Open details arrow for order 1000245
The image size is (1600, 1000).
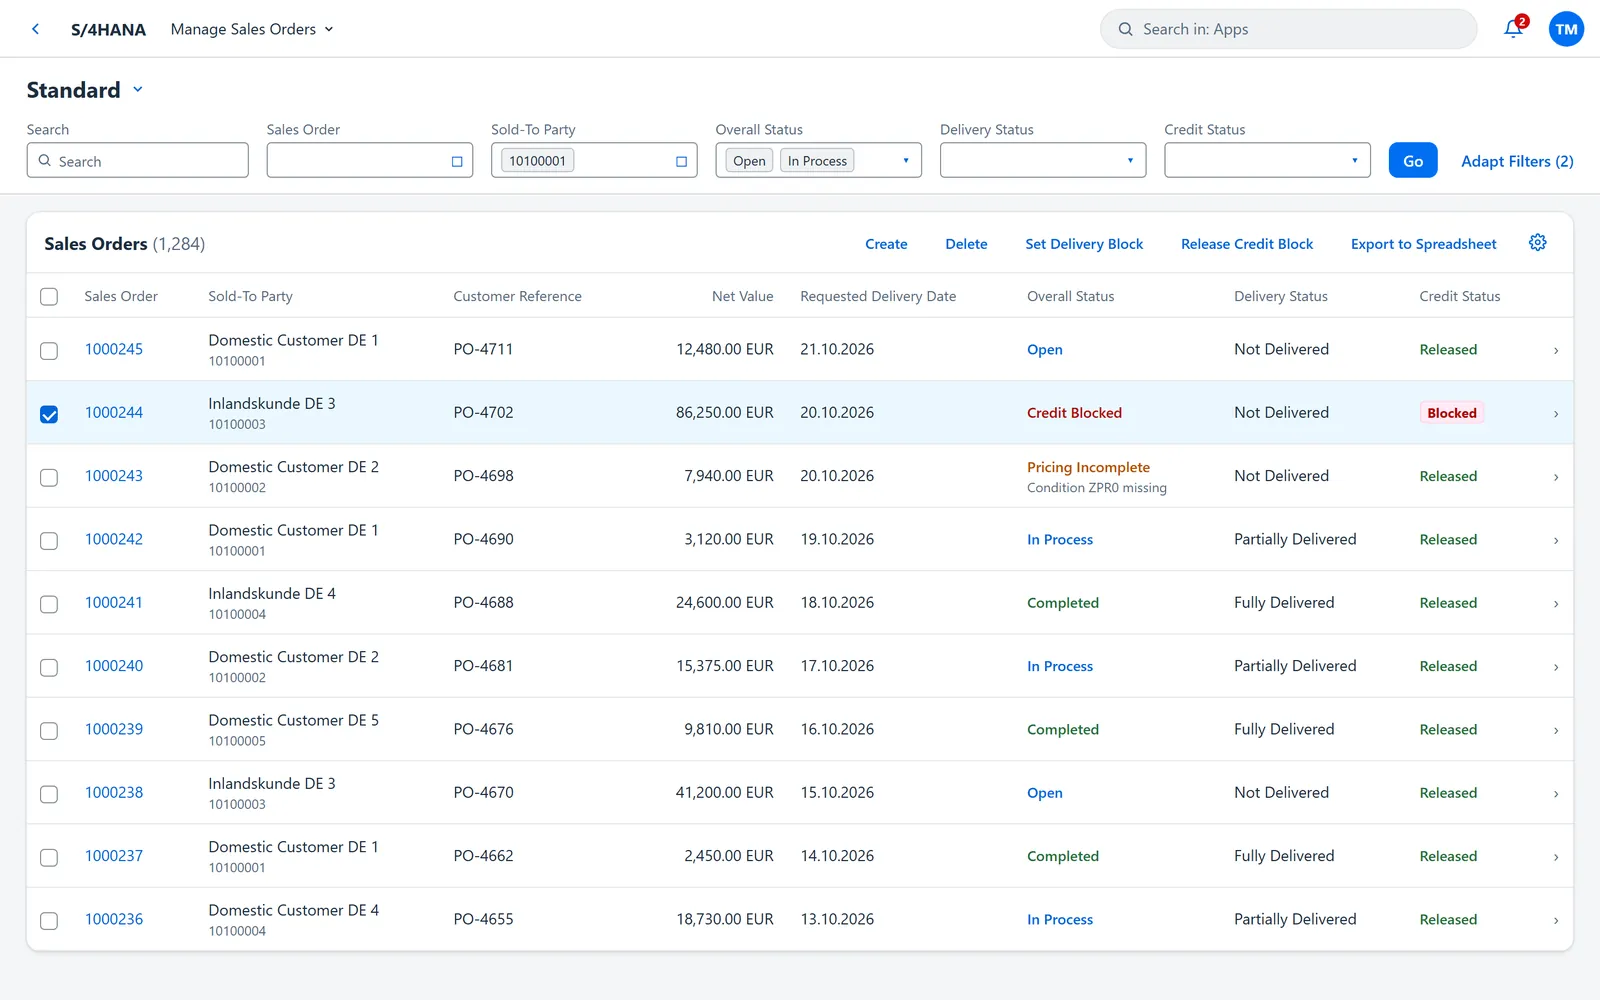(1556, 350)
